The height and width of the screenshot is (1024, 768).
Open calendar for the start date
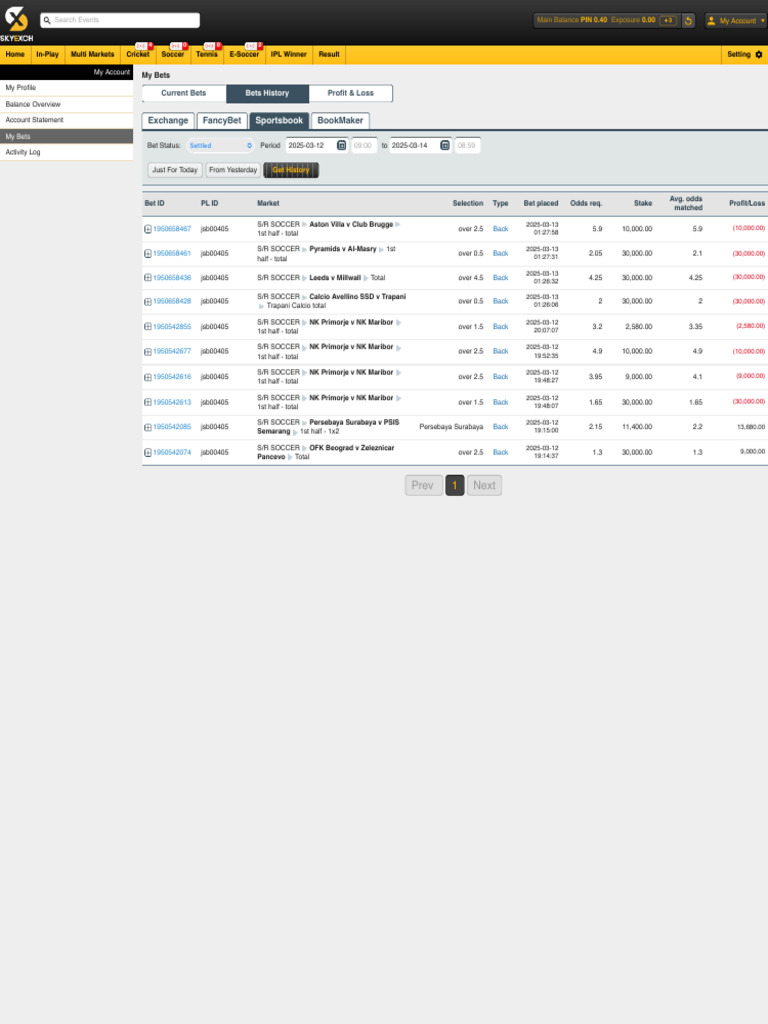click(342, 145)
